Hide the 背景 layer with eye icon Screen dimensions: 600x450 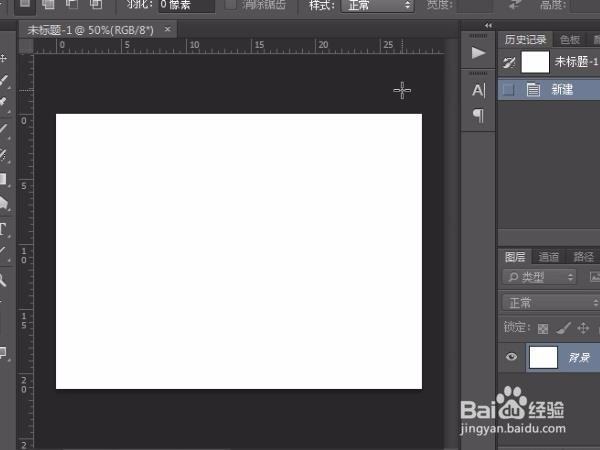[511, 357]
